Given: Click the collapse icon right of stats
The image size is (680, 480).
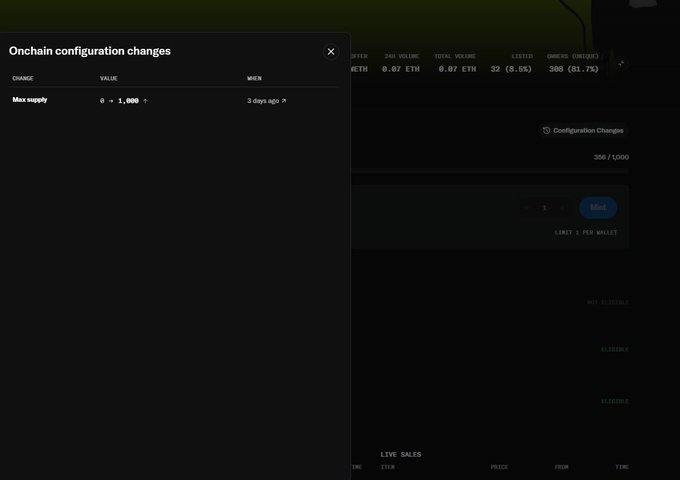Looking at the screenshot, I should [621, 64].
